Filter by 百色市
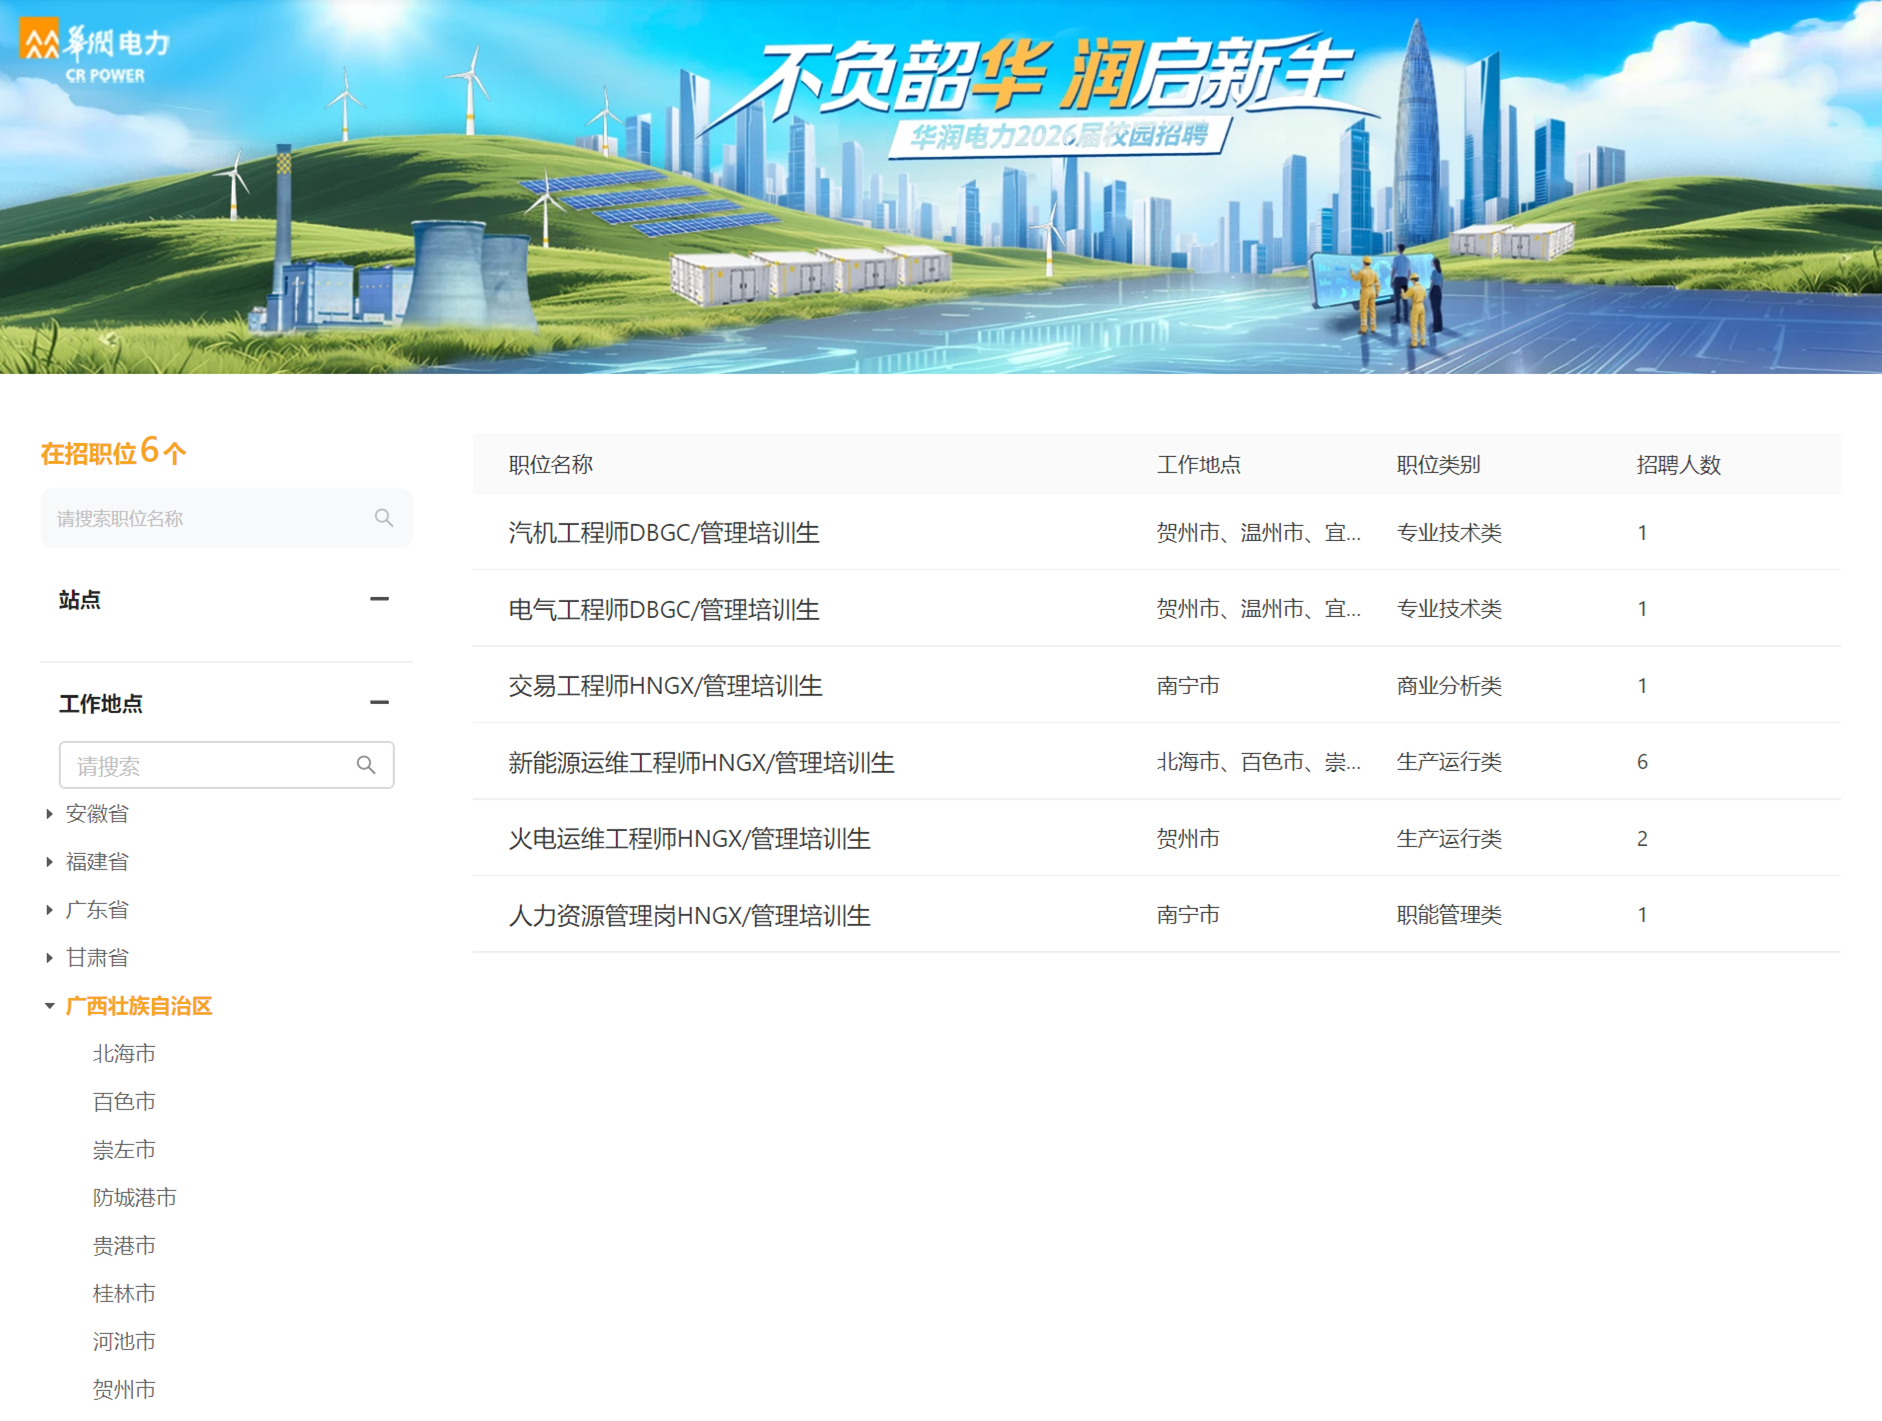1882x1421 pixels. click(x=124, y=1102)
